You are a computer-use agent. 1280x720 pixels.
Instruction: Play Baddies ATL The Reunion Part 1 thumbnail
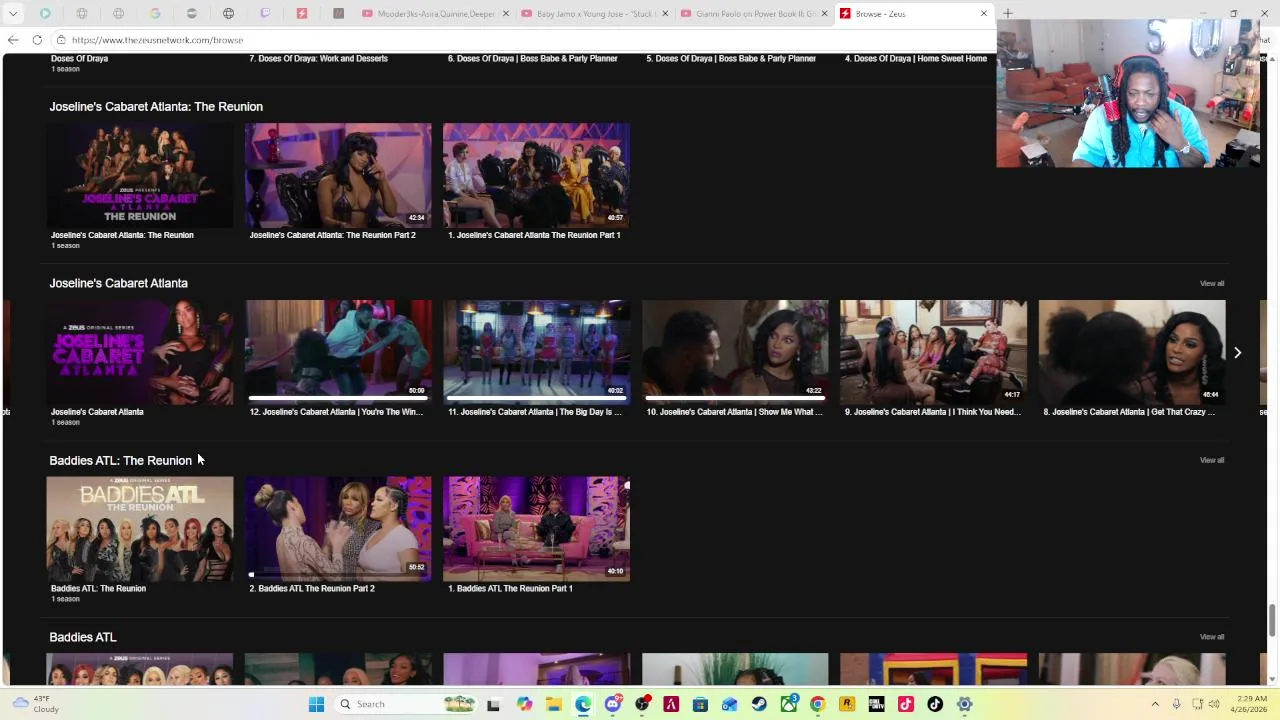pyautogui.click(x=536, y=529)
